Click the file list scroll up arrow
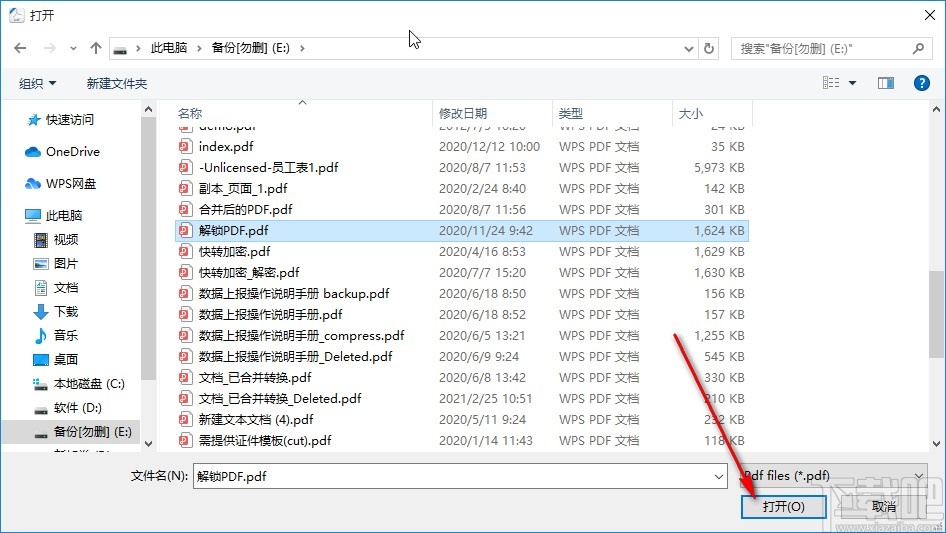 (x=936, y=109)
